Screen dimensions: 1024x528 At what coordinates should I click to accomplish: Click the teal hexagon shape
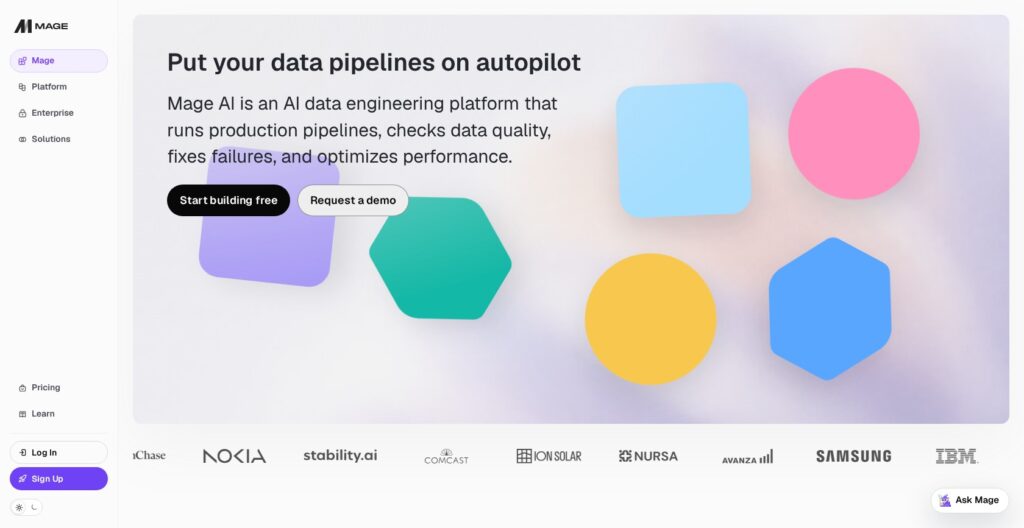[440, 258]
